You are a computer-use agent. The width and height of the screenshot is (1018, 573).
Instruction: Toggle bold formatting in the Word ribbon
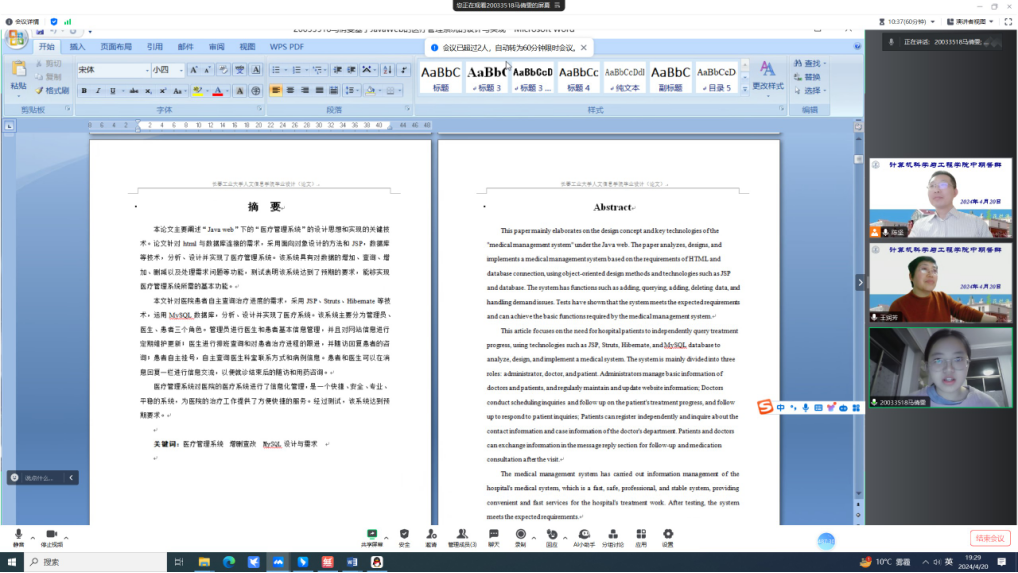pos(84,91)
